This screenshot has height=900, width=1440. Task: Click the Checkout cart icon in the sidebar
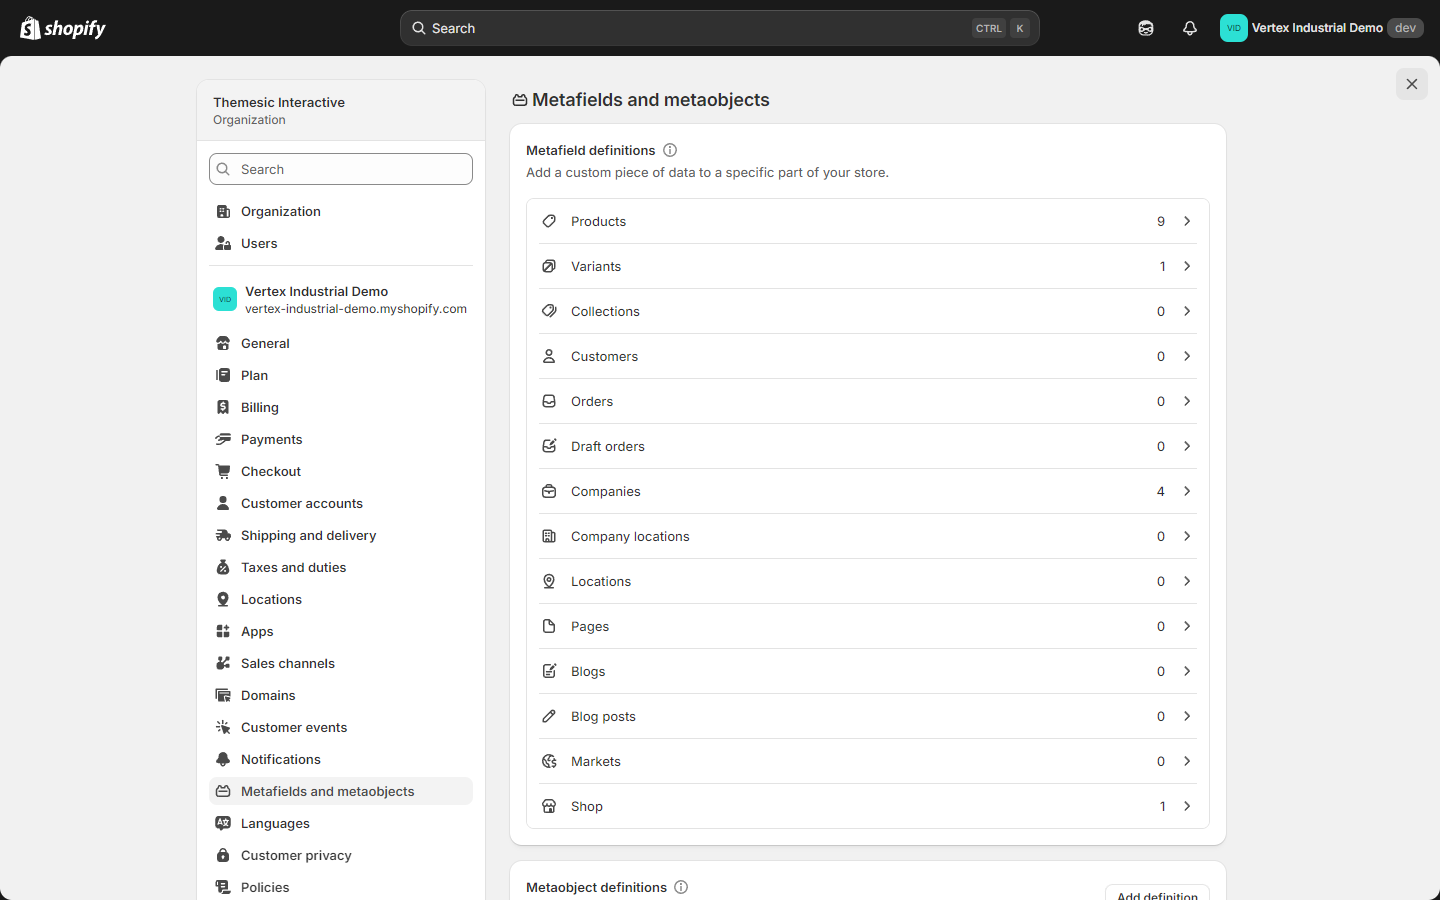(x=223, y=471)
